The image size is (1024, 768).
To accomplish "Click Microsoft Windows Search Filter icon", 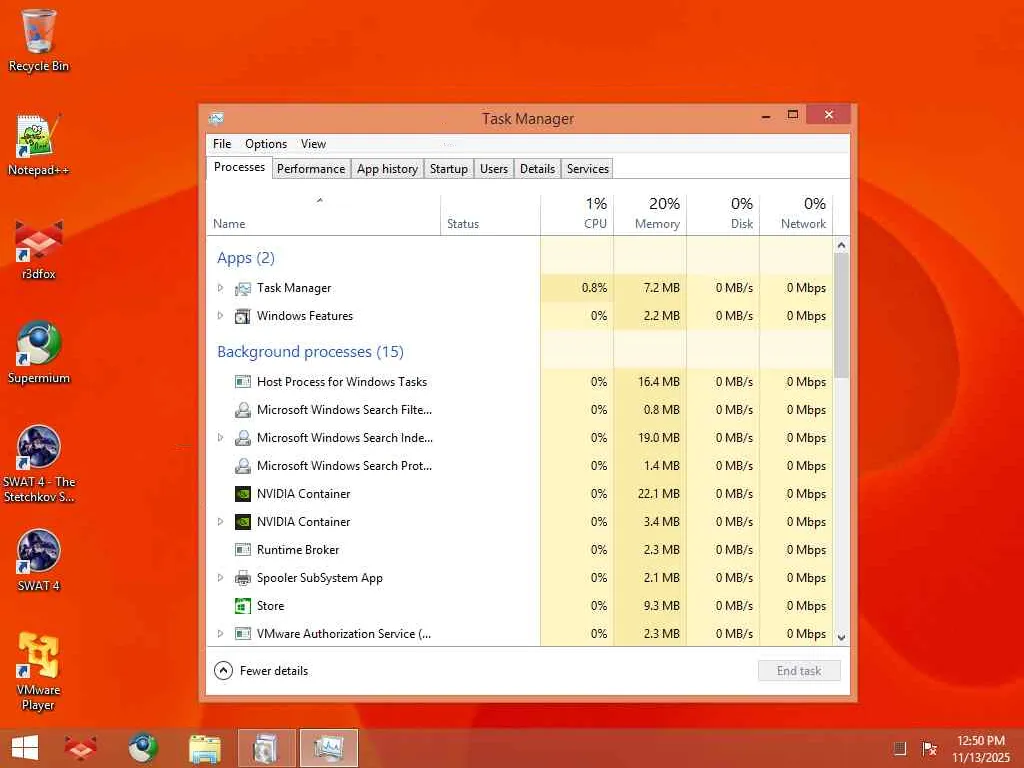I will pyautogui.click(x=243, y=409).
